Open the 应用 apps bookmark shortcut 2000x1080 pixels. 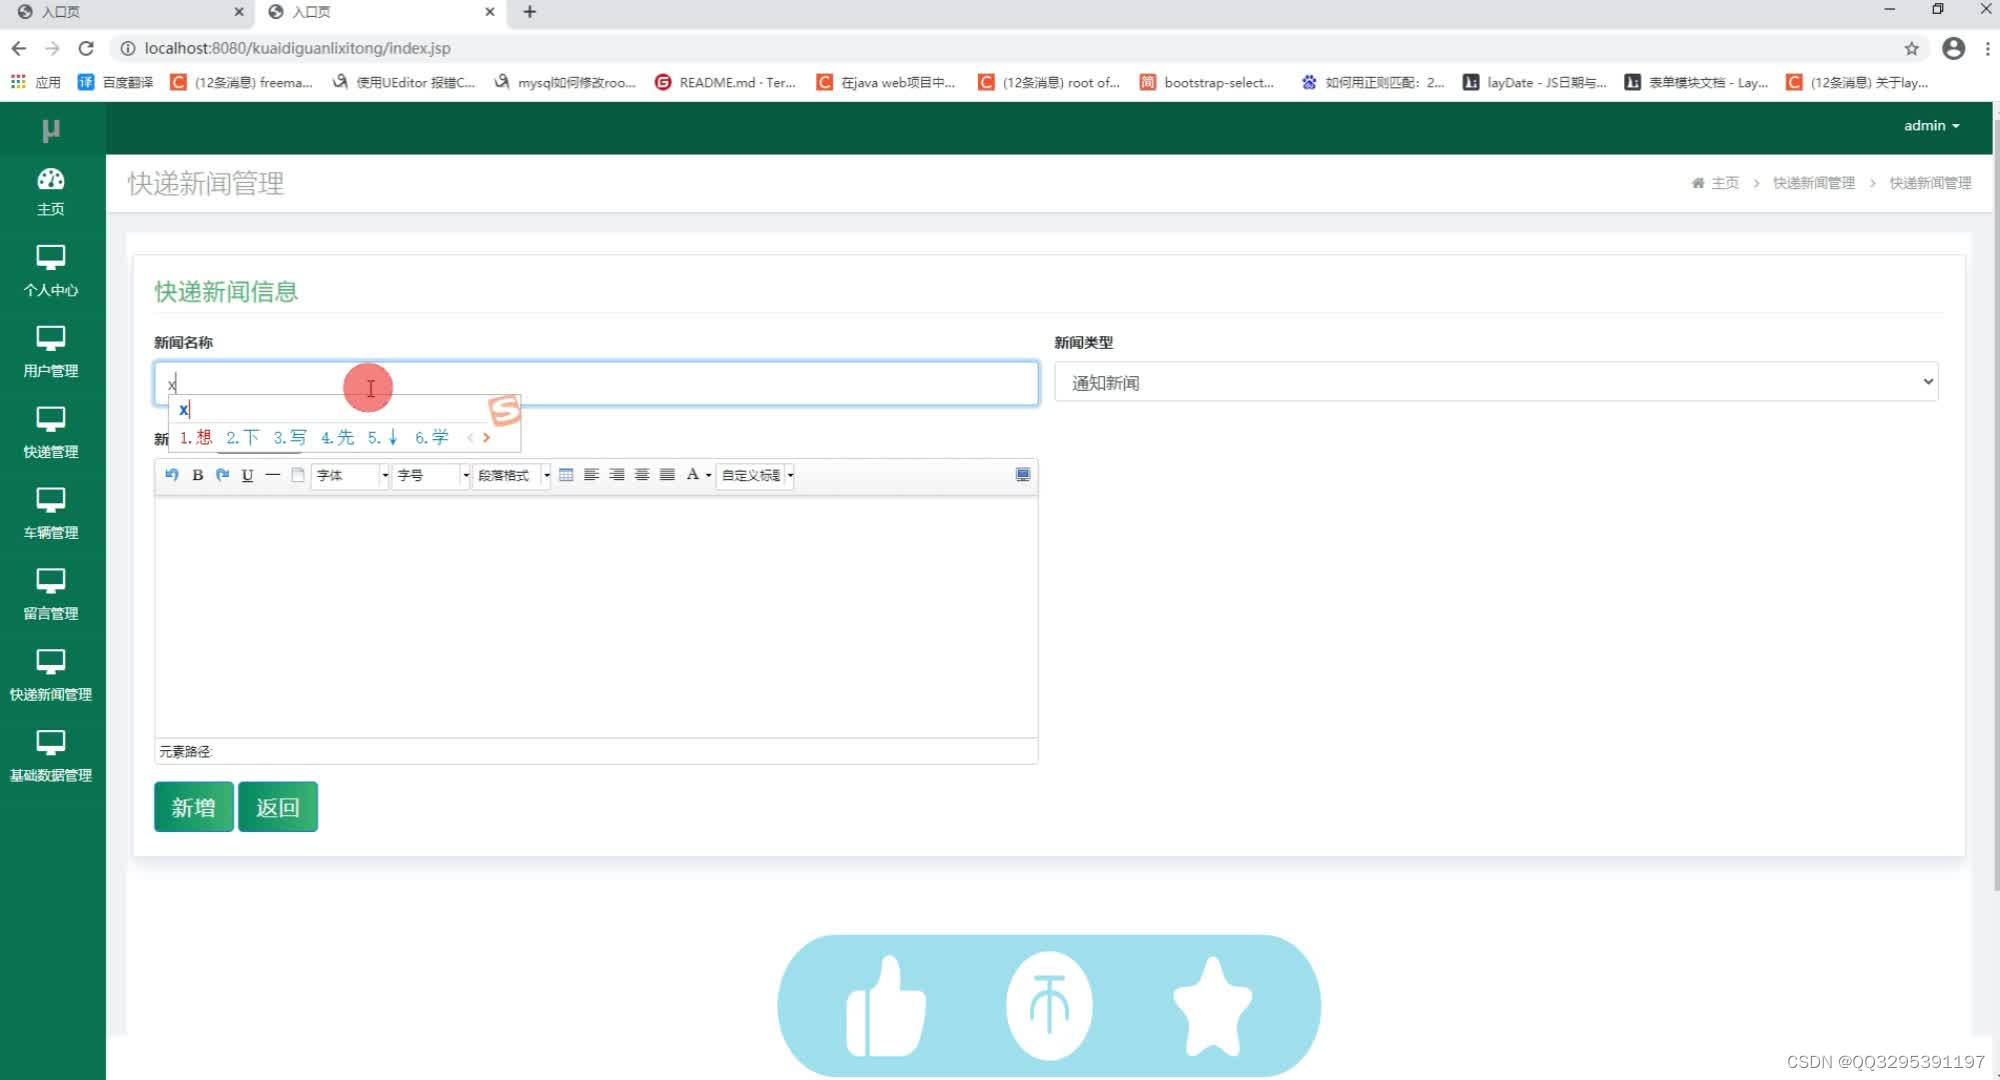[x=36, y=82]
